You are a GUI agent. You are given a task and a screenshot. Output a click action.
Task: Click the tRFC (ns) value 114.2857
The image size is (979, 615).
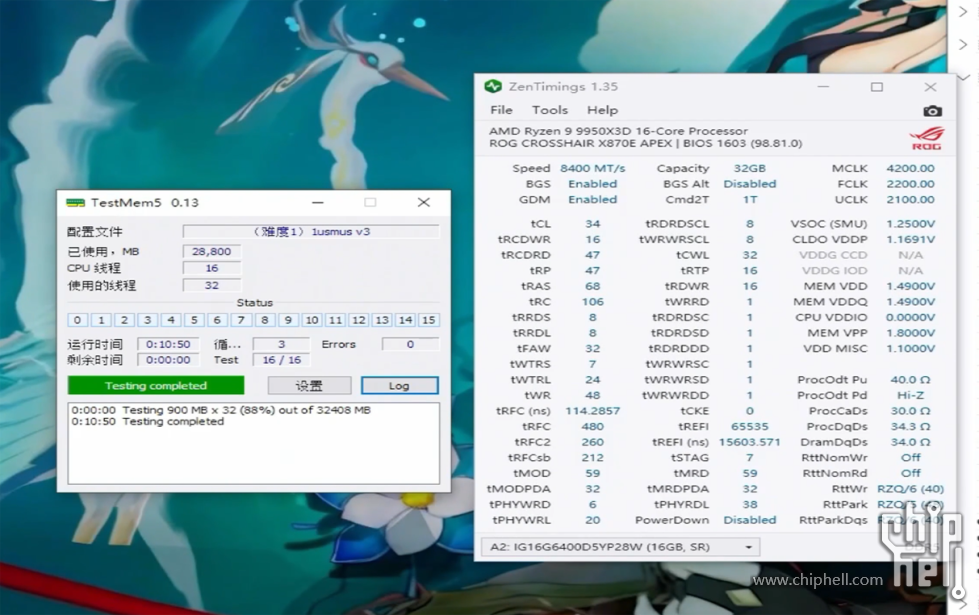coord(593,411)
